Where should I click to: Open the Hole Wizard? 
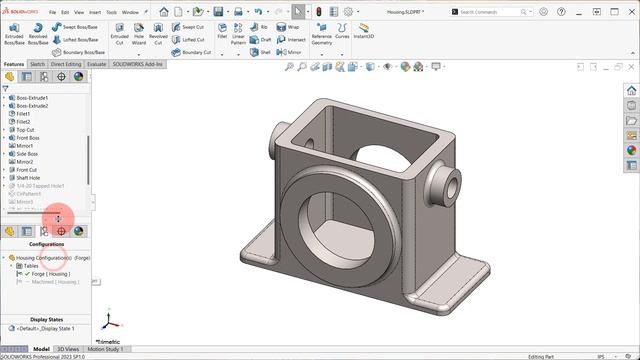(139, 33)
